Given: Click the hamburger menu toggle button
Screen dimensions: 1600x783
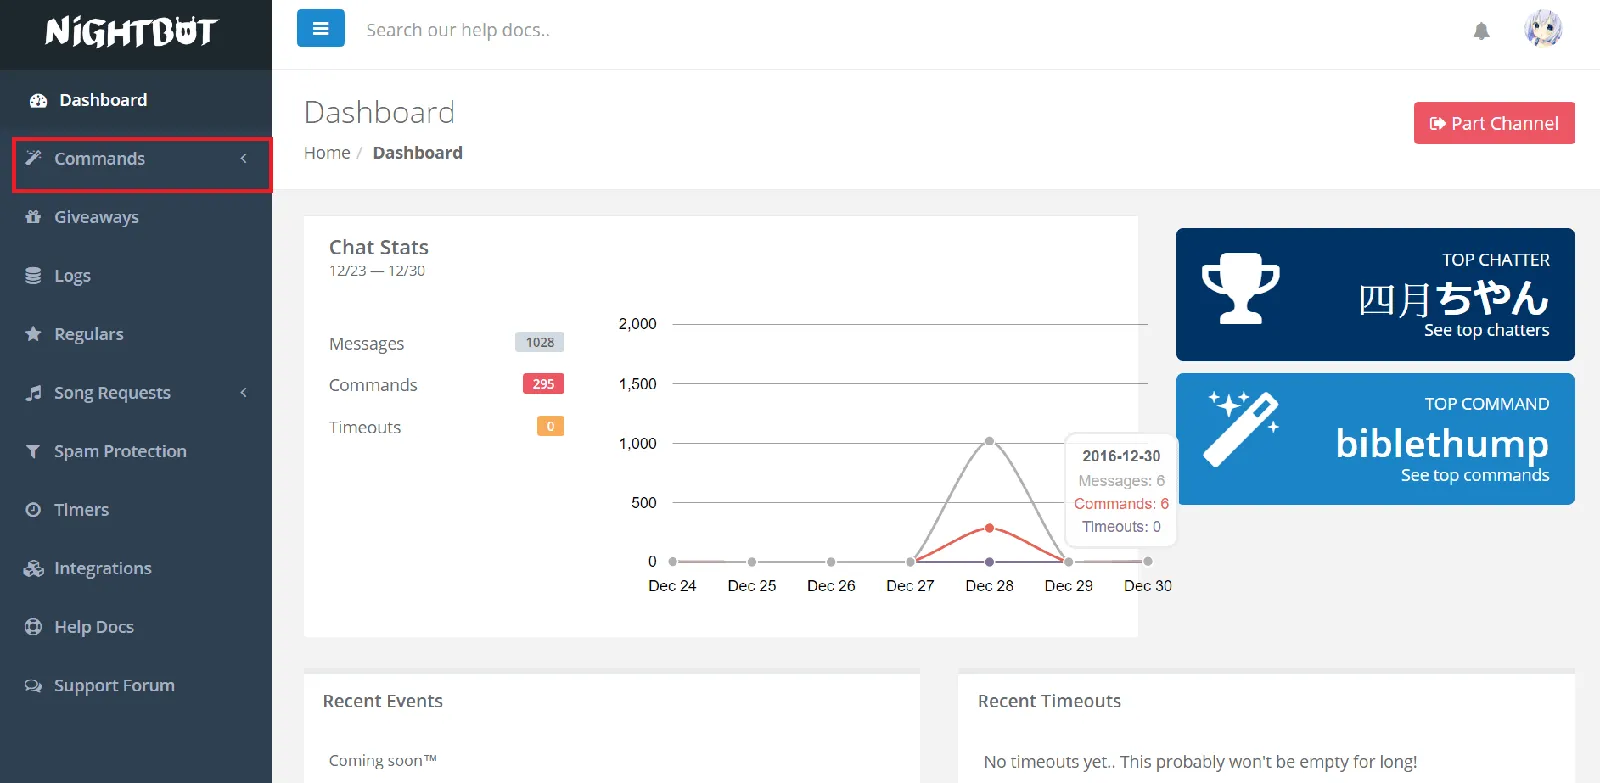Looking at the screenshot, I should (x=320, y=29).
